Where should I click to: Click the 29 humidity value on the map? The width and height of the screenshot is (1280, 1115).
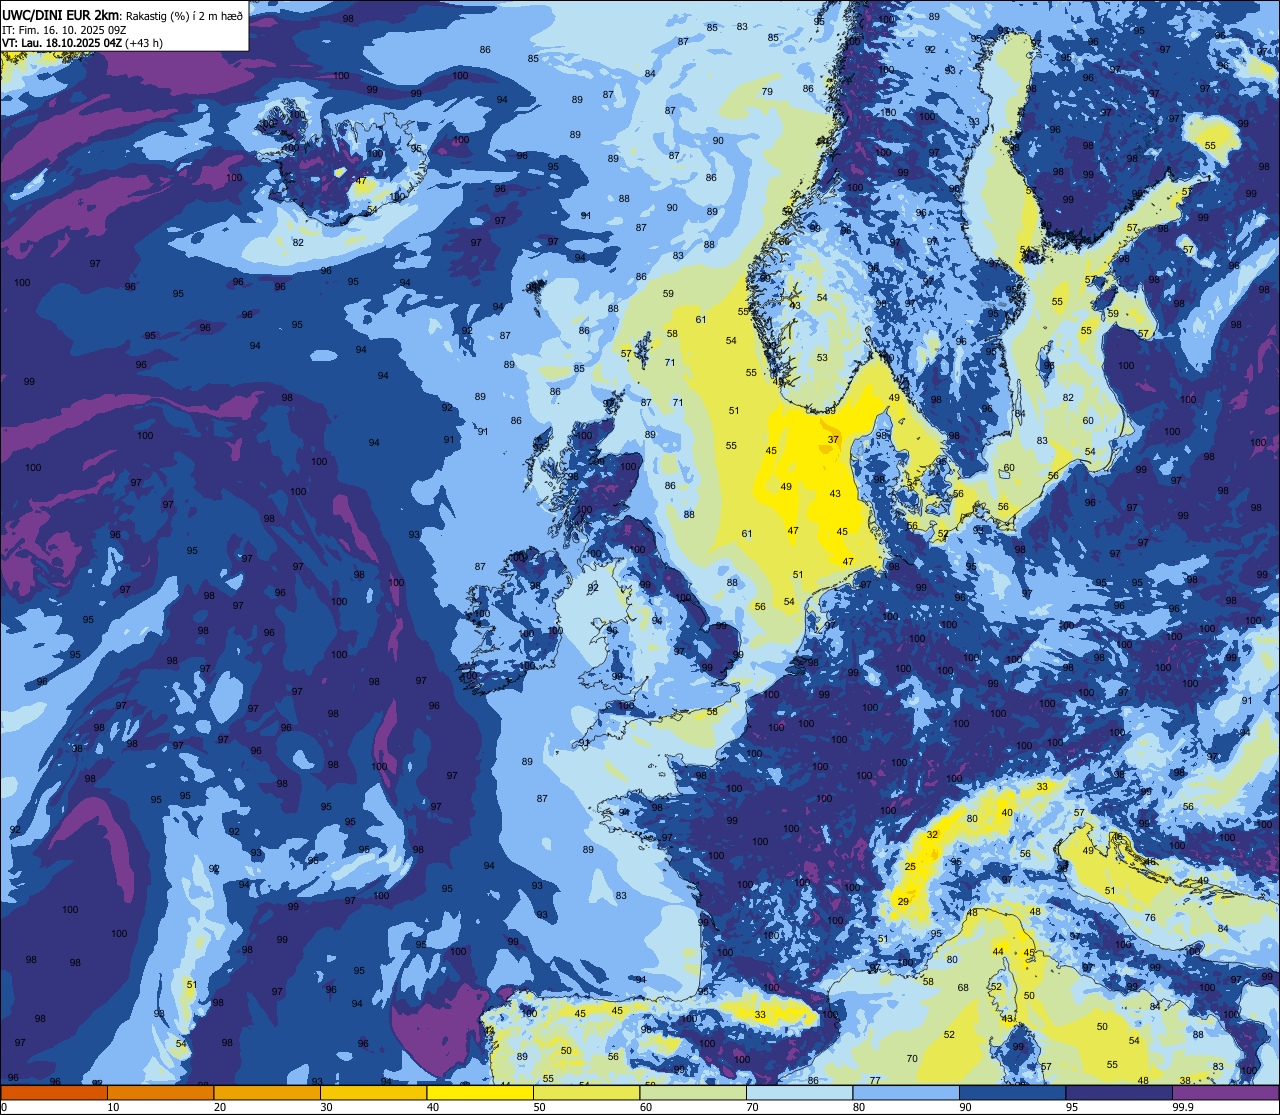coord(903,902)
